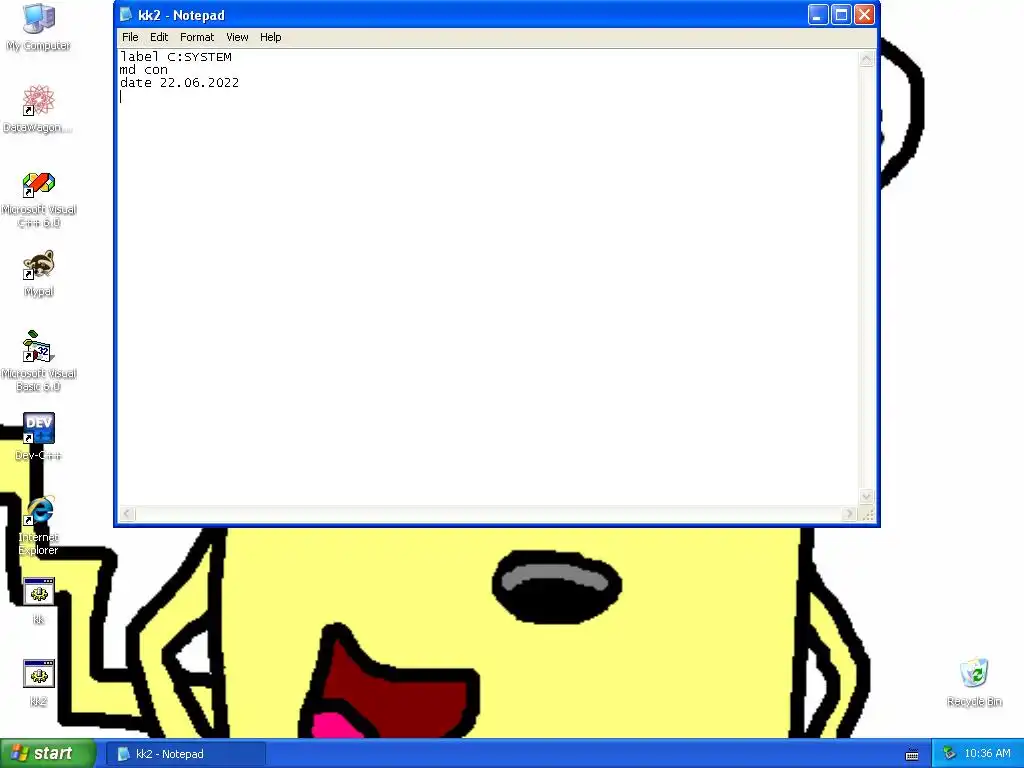Click kk2 - Notepad taskbar button

185,754
